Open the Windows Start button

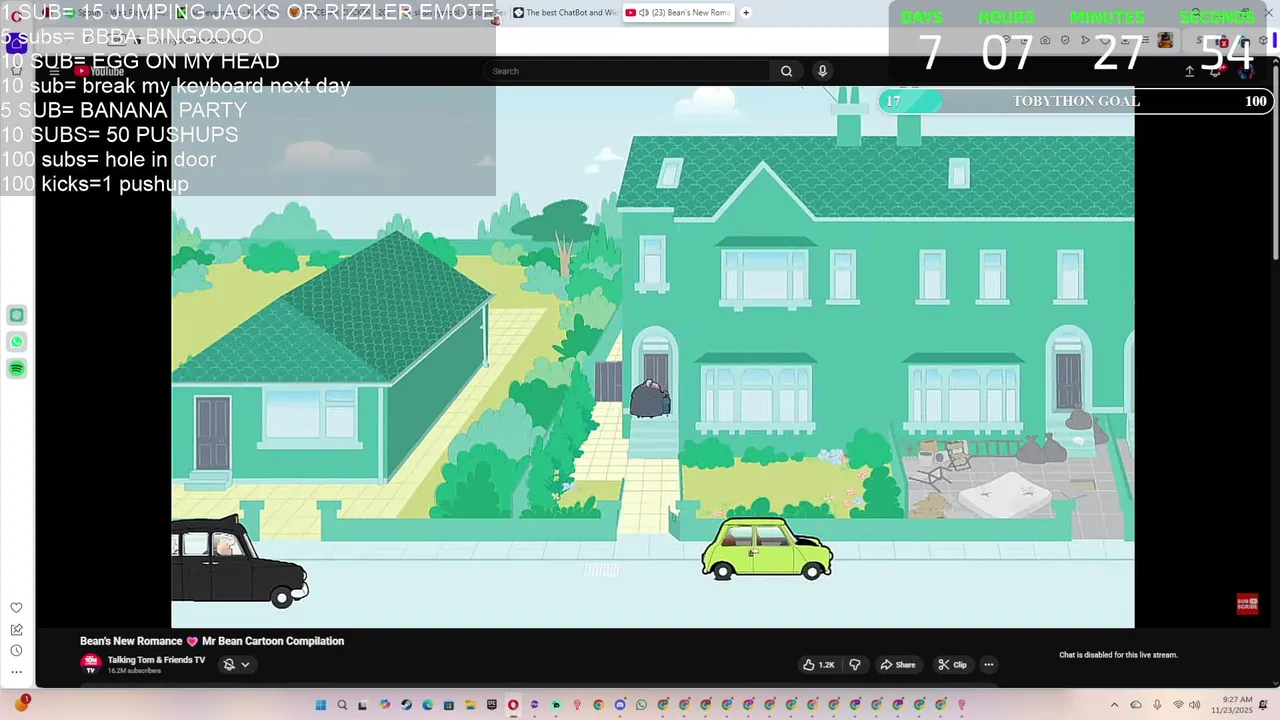point(321,705)
